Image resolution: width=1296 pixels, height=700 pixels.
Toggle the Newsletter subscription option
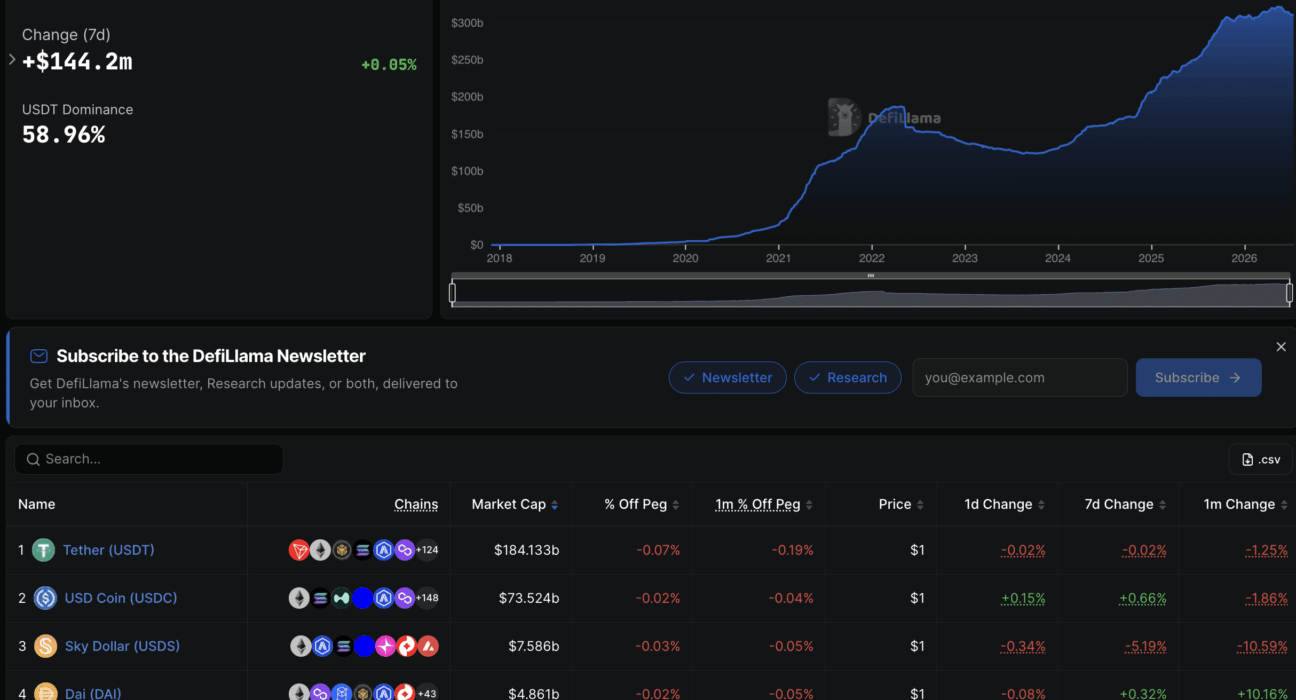[727, 378]
